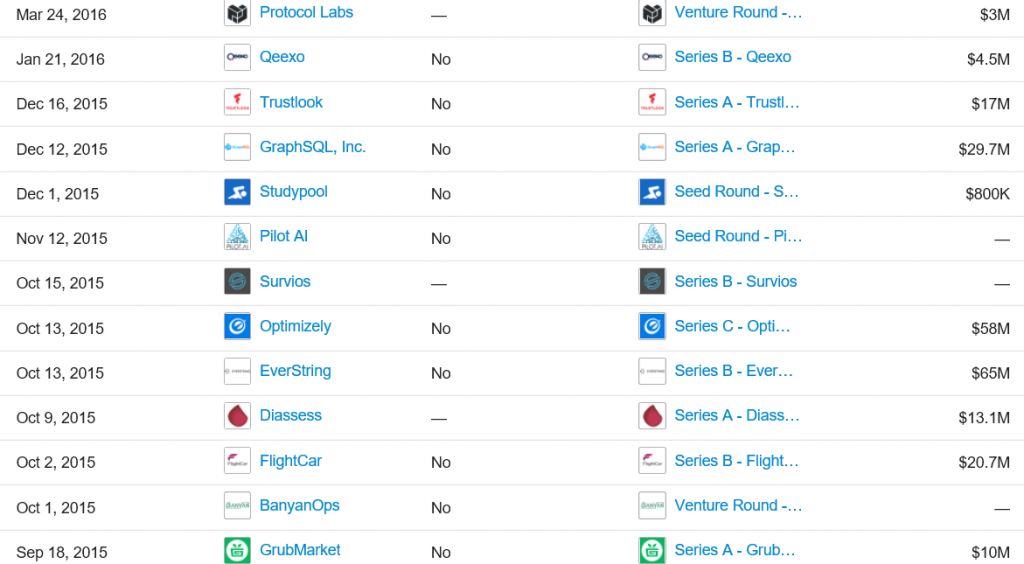Open the GraphSQL, Inc. company link
1024x564 pixels.
[x=312, y=148]
